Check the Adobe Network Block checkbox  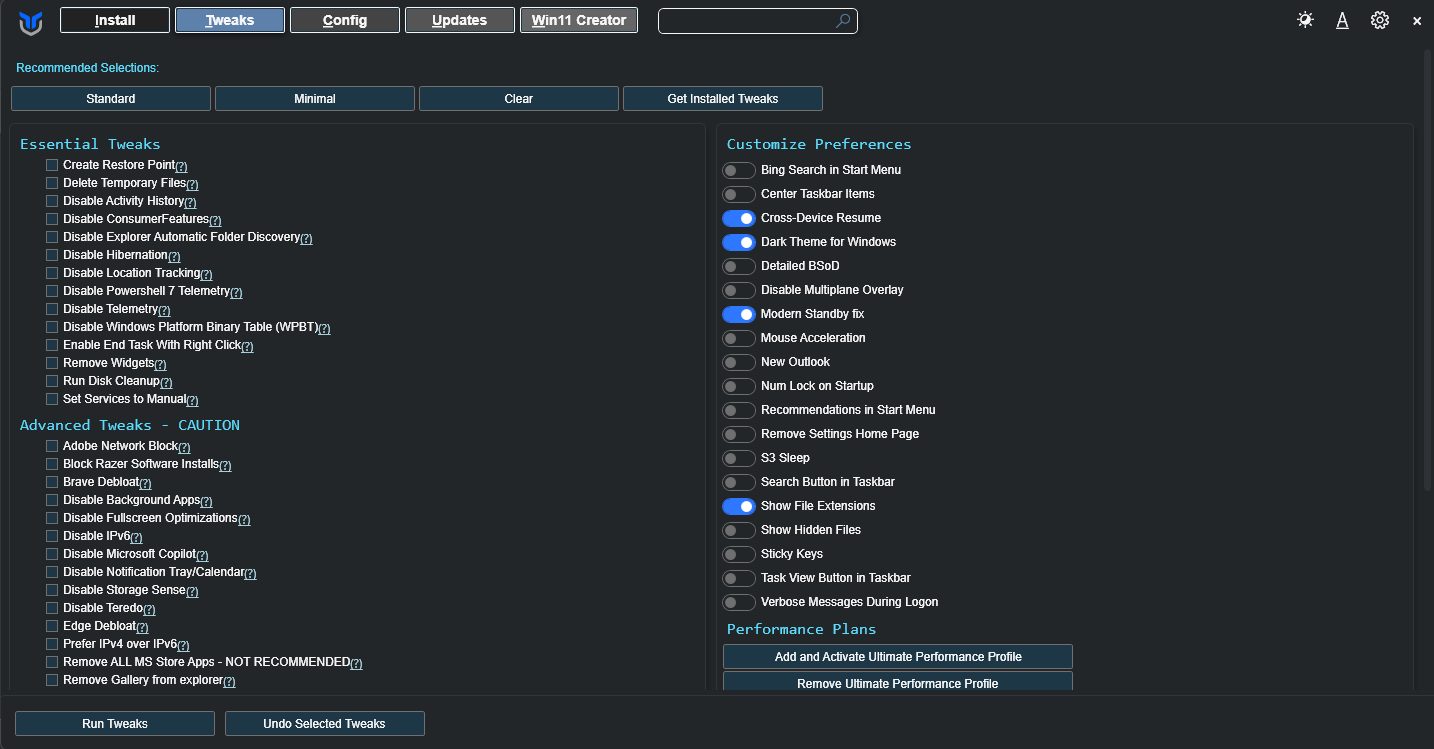52,446
